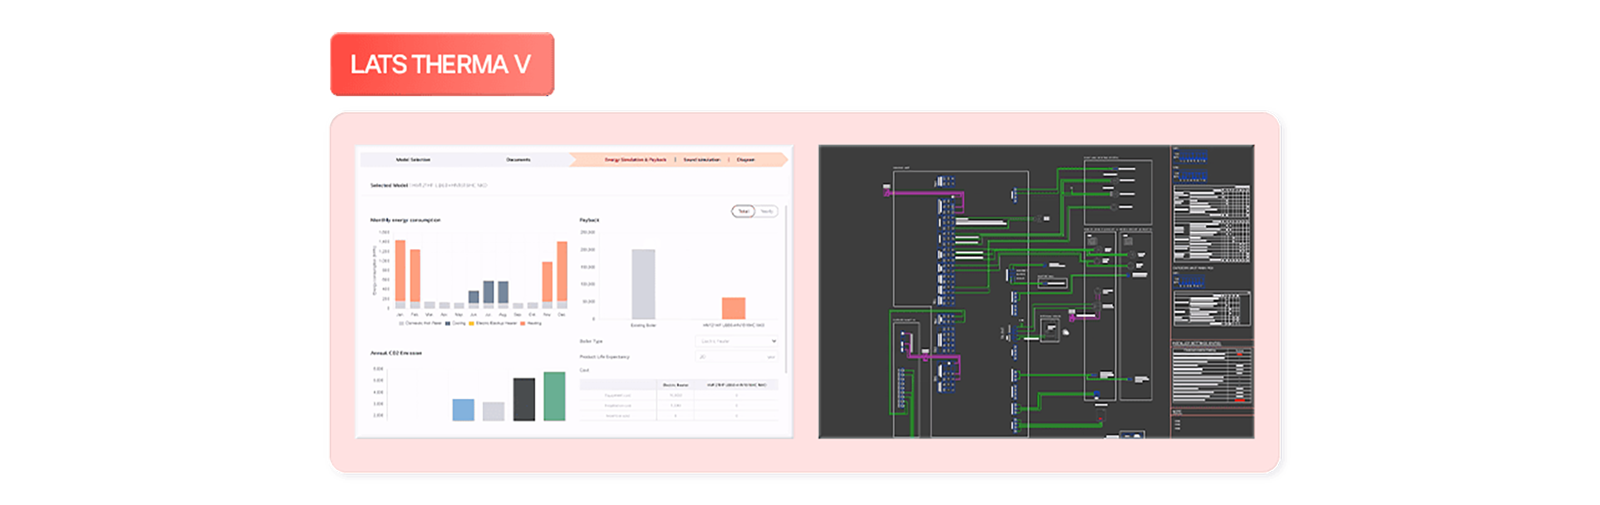Click the LATS THERMA V red badge

point(442,64)
